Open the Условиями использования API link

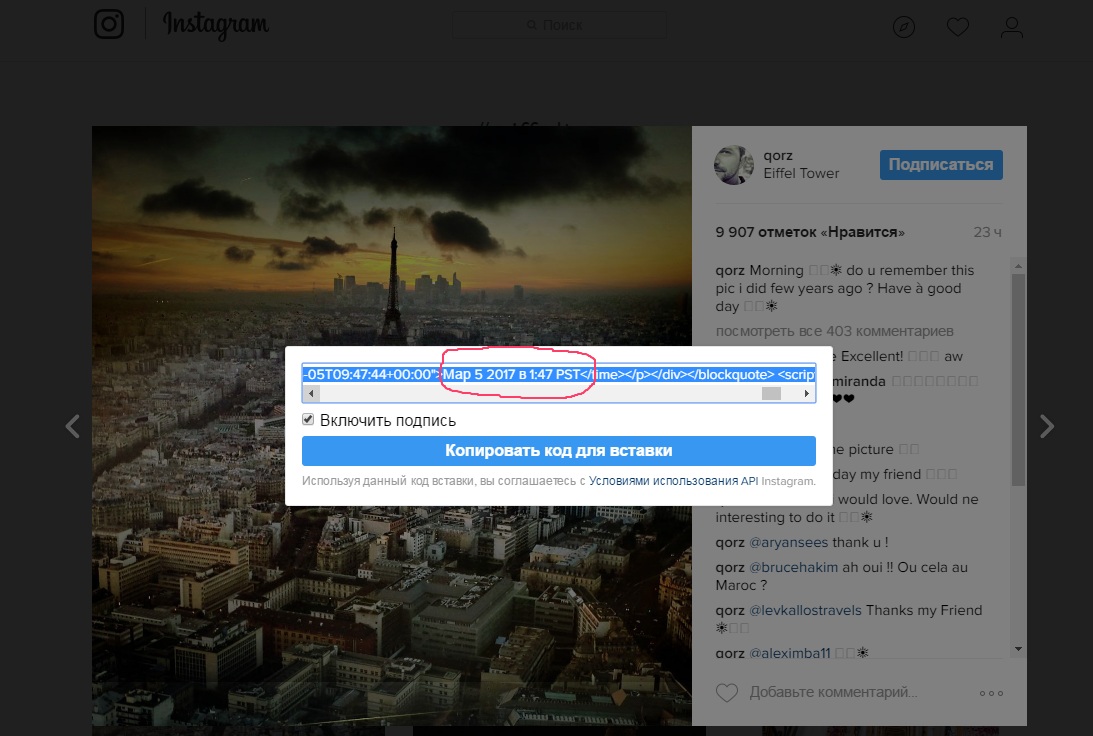[673, 481]
